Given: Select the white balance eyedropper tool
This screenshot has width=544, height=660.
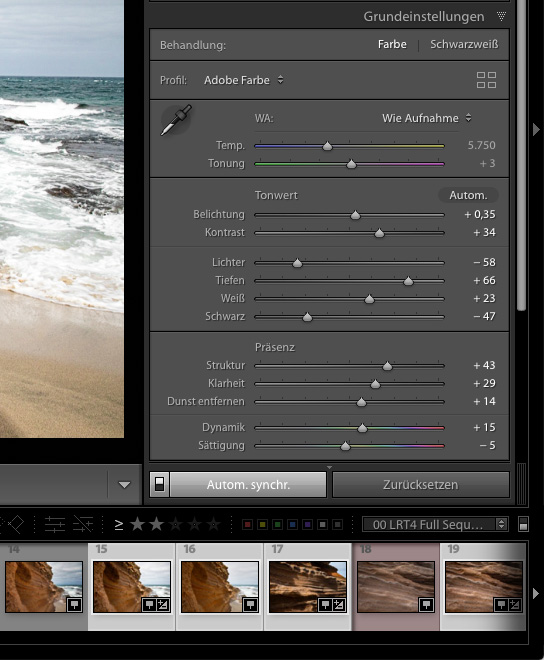Looking at the screenshot, I should [176, 120].
